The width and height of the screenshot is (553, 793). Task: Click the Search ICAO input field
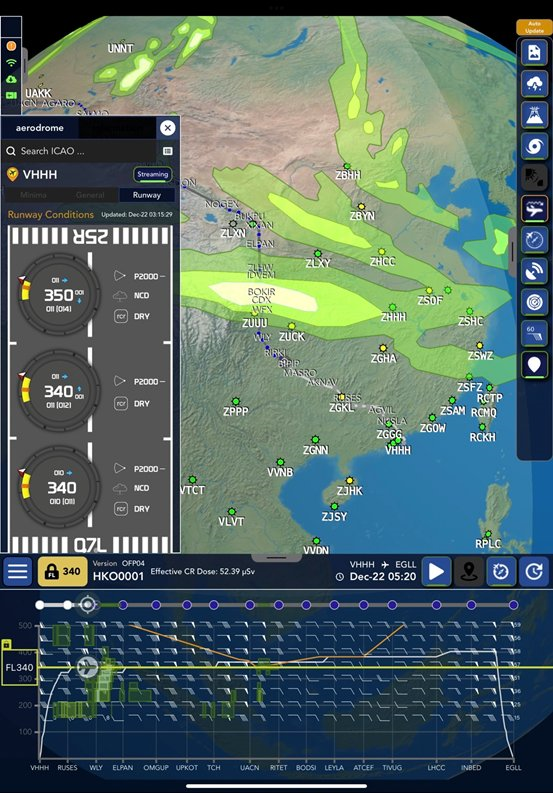click(81, 151)
